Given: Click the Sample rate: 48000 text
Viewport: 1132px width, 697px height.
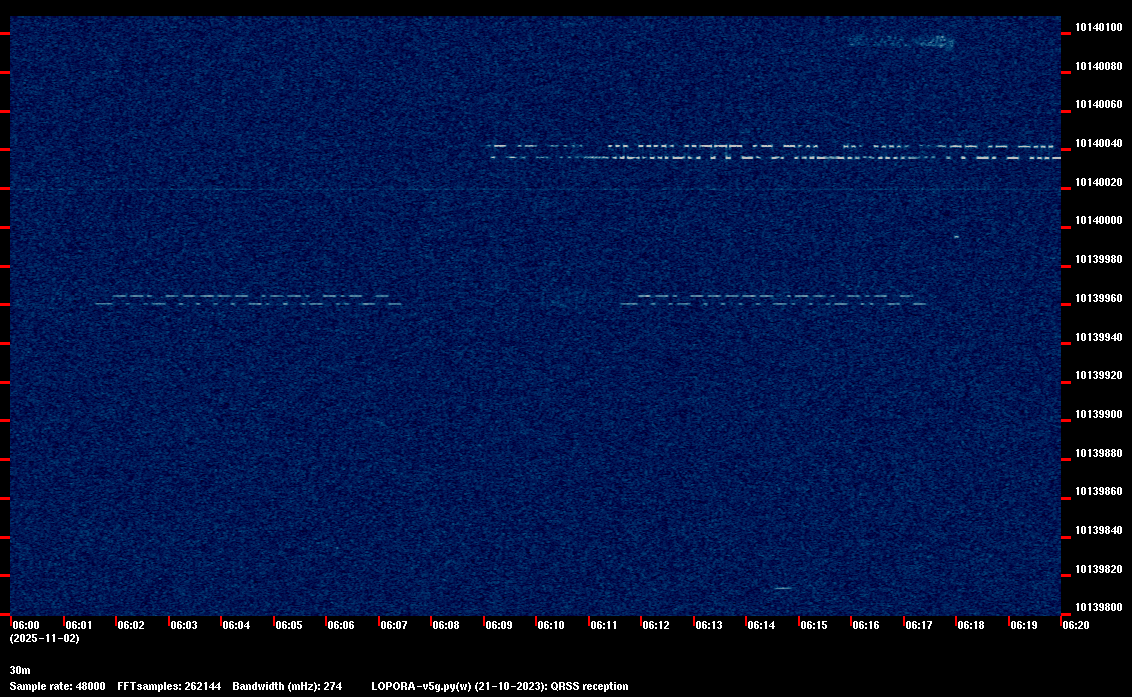Looking at the screenshot, I should coord(57,687).
